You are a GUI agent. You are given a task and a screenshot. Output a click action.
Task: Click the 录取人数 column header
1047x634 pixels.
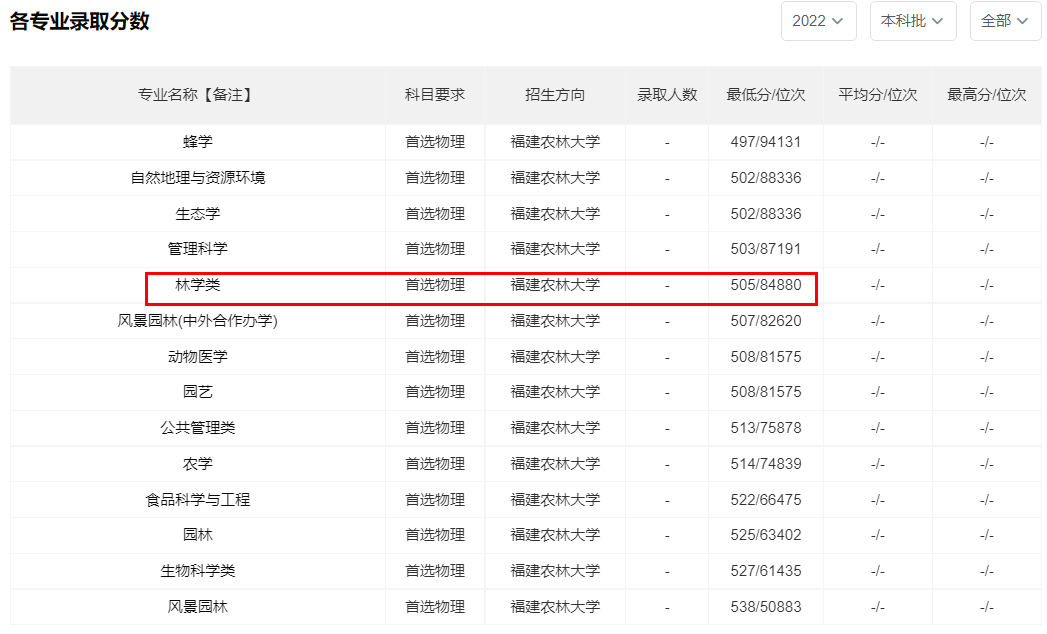(667, 95)
